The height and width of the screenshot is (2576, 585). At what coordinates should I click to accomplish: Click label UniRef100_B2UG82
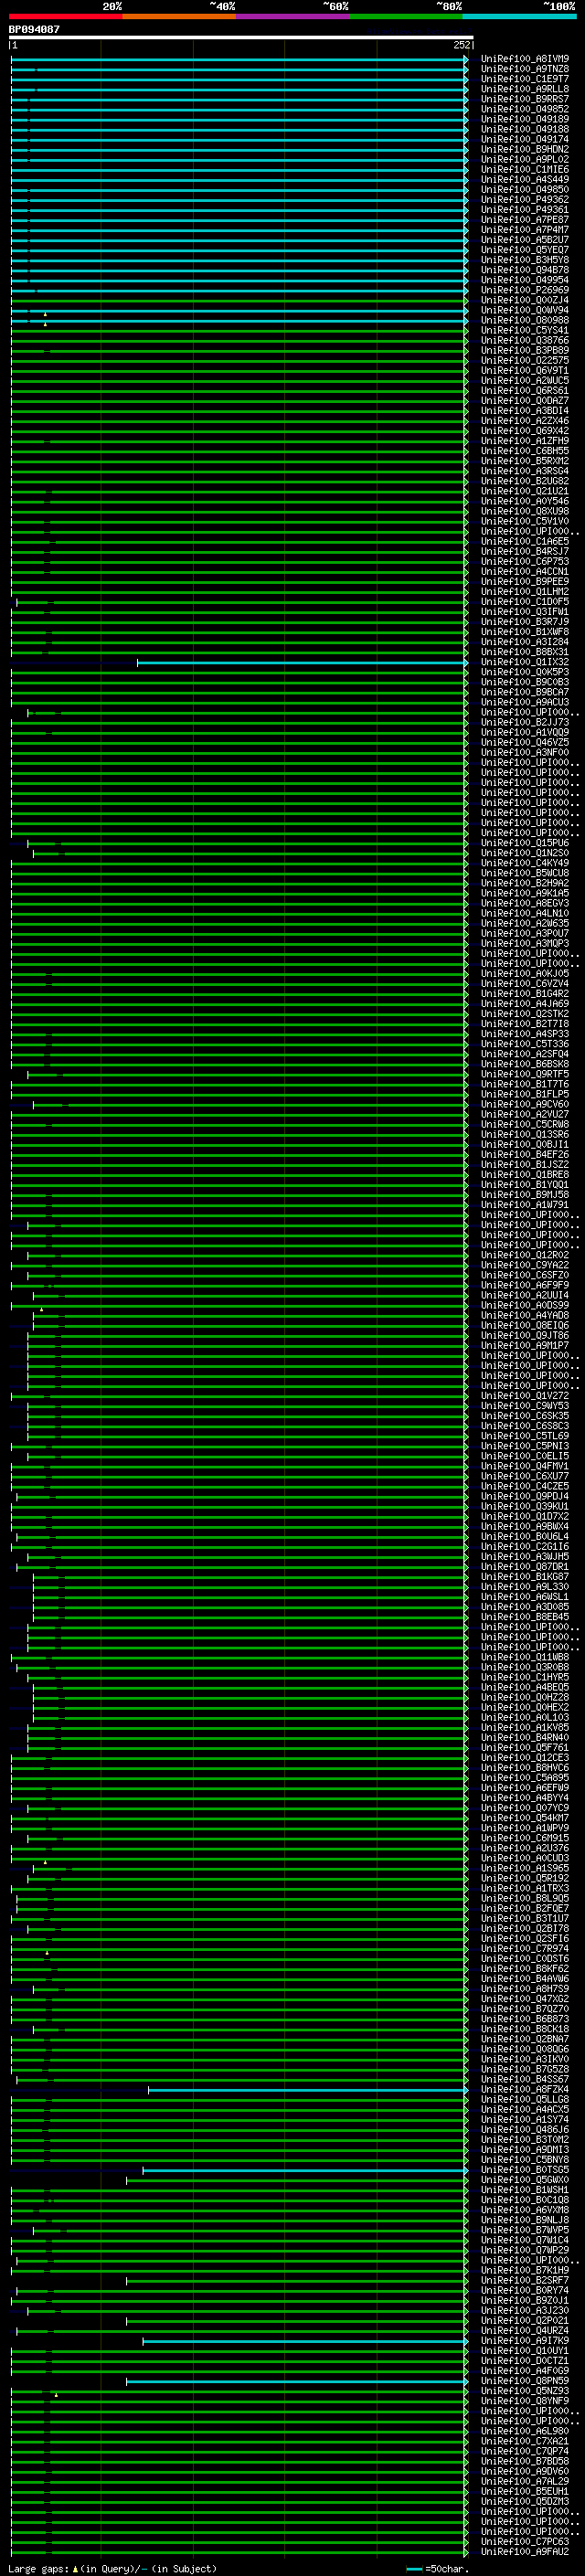[x=524, y=481]
